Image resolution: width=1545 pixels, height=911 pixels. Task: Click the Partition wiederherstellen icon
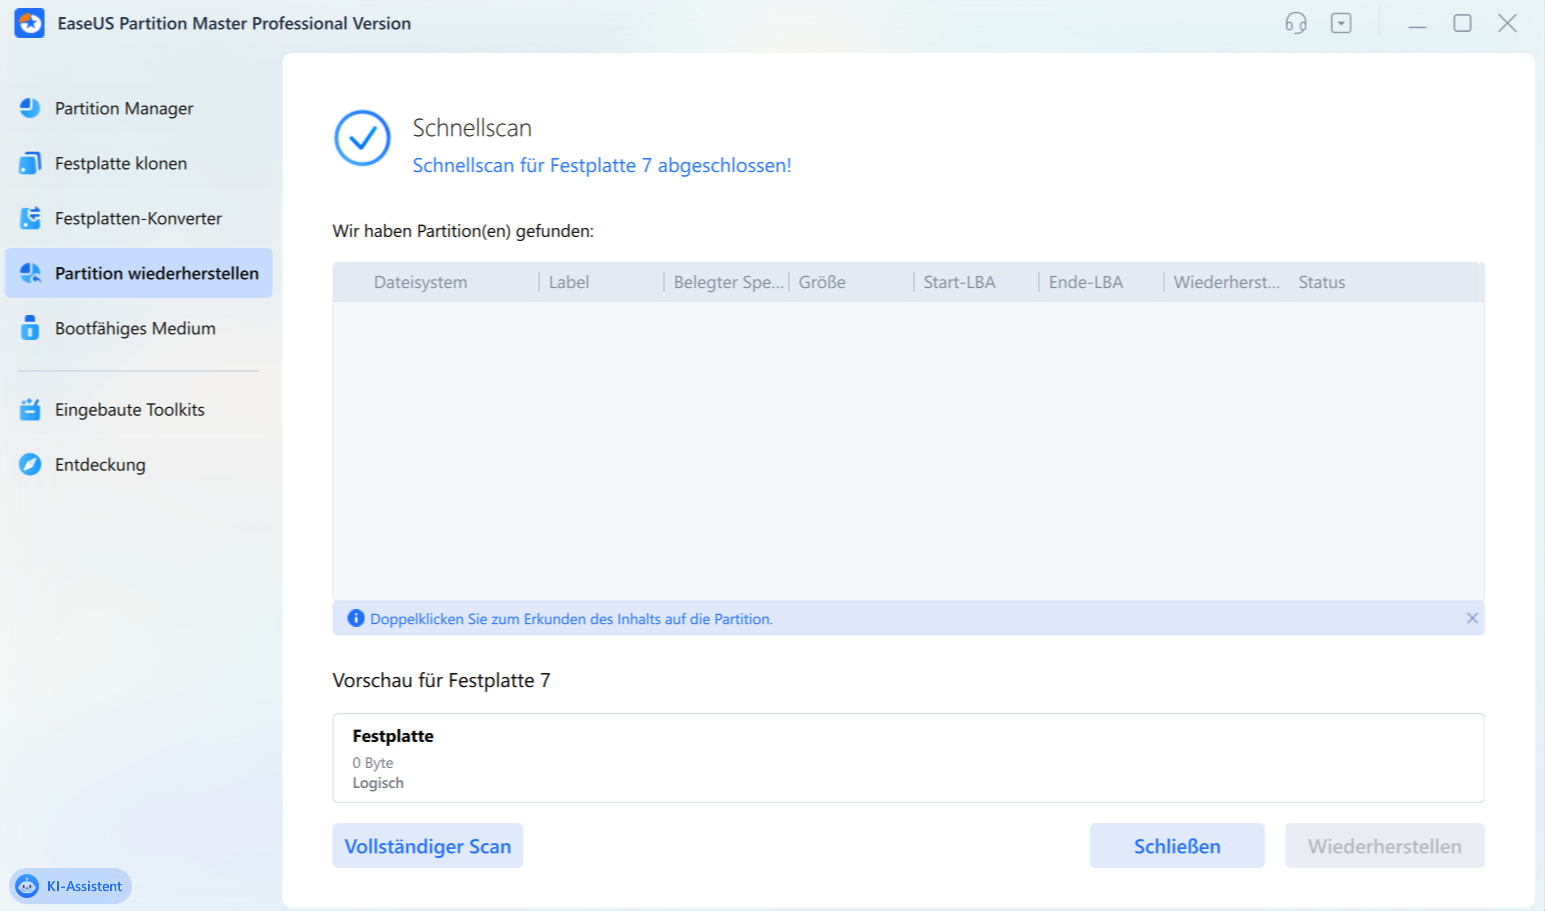(x=30, y=273)
